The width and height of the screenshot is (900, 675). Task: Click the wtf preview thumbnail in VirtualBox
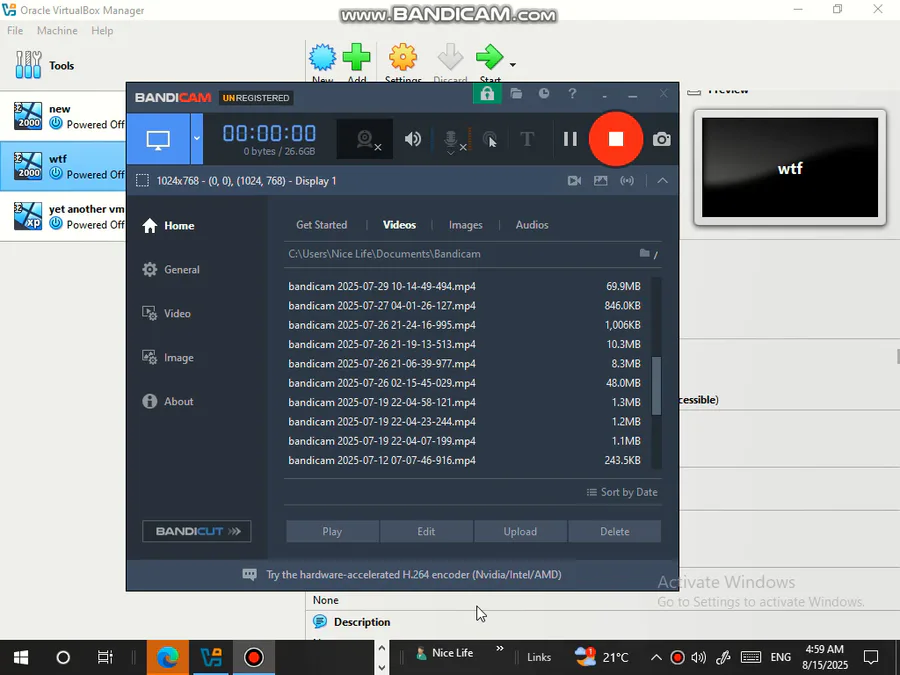pyautogui.click(x=790, y=168)
